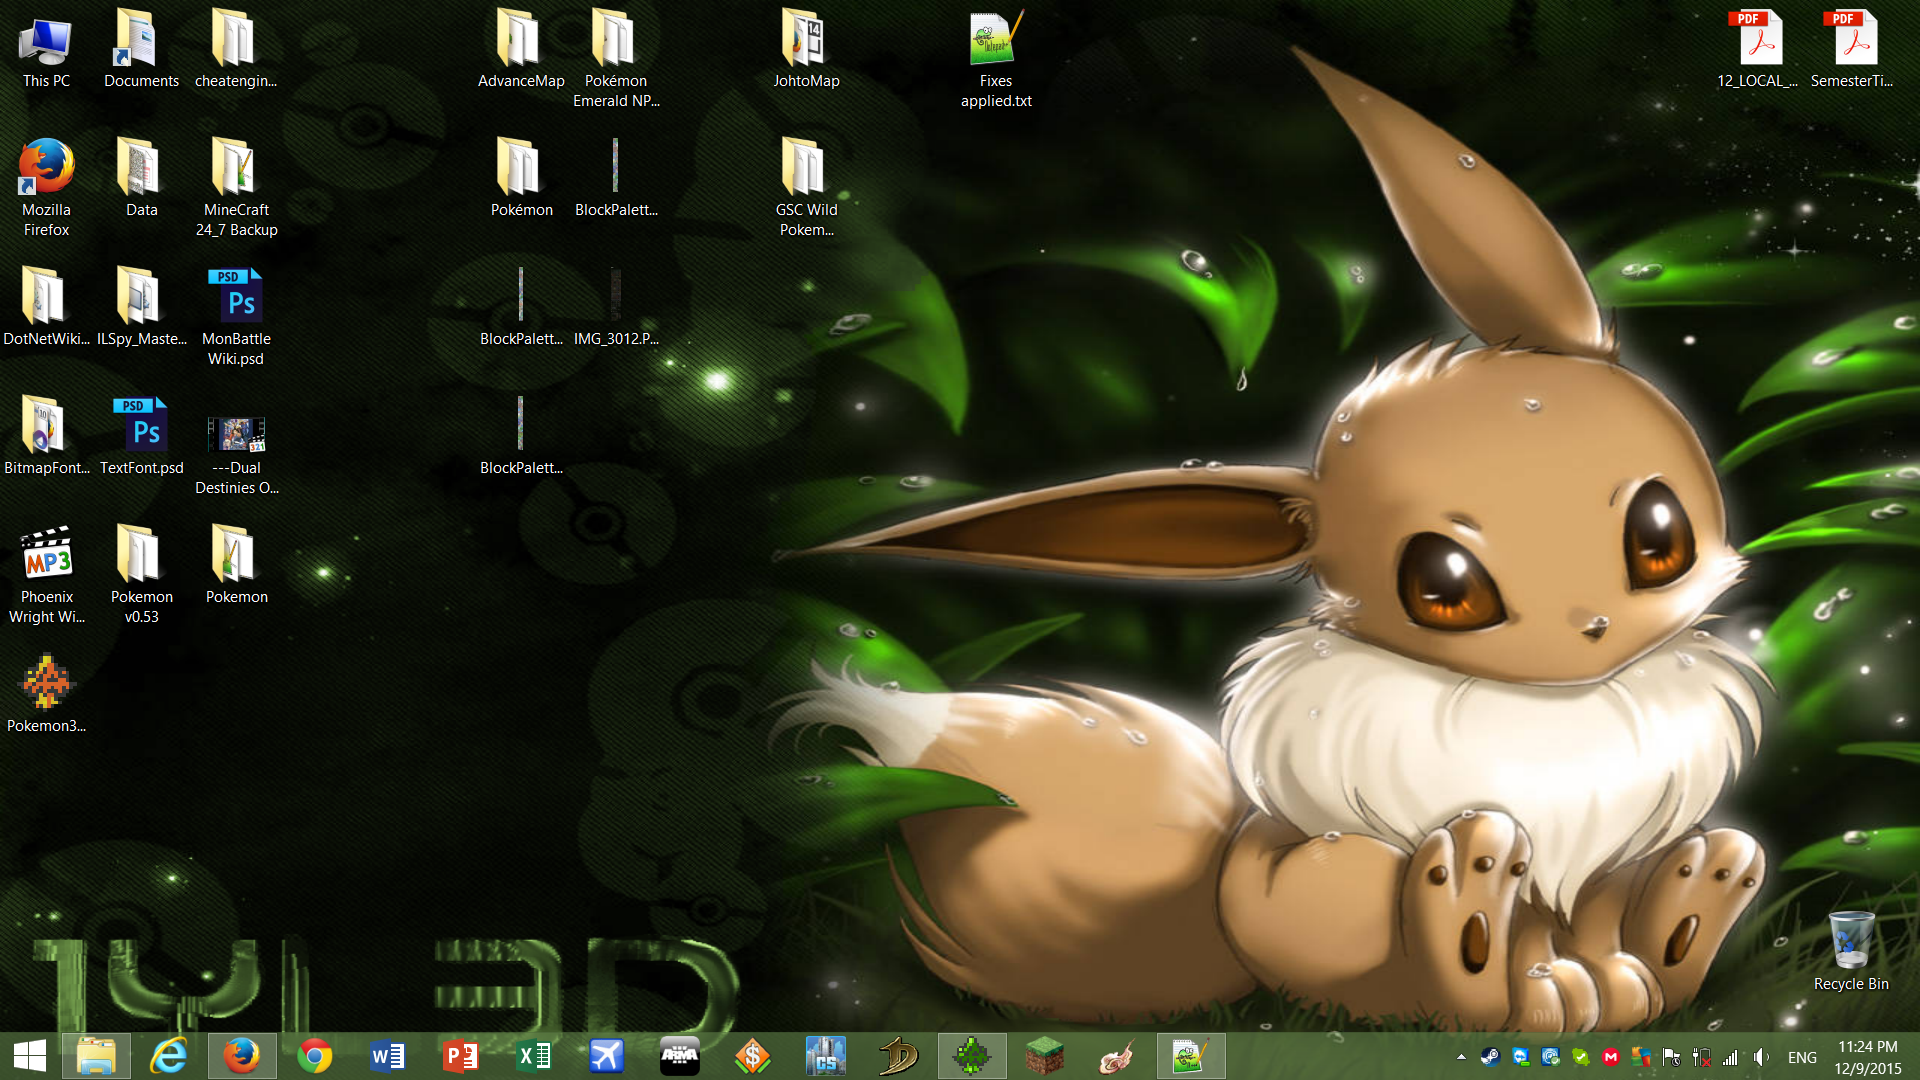
Task: Open the volume speaker control
Action: coord(1761,1057)
